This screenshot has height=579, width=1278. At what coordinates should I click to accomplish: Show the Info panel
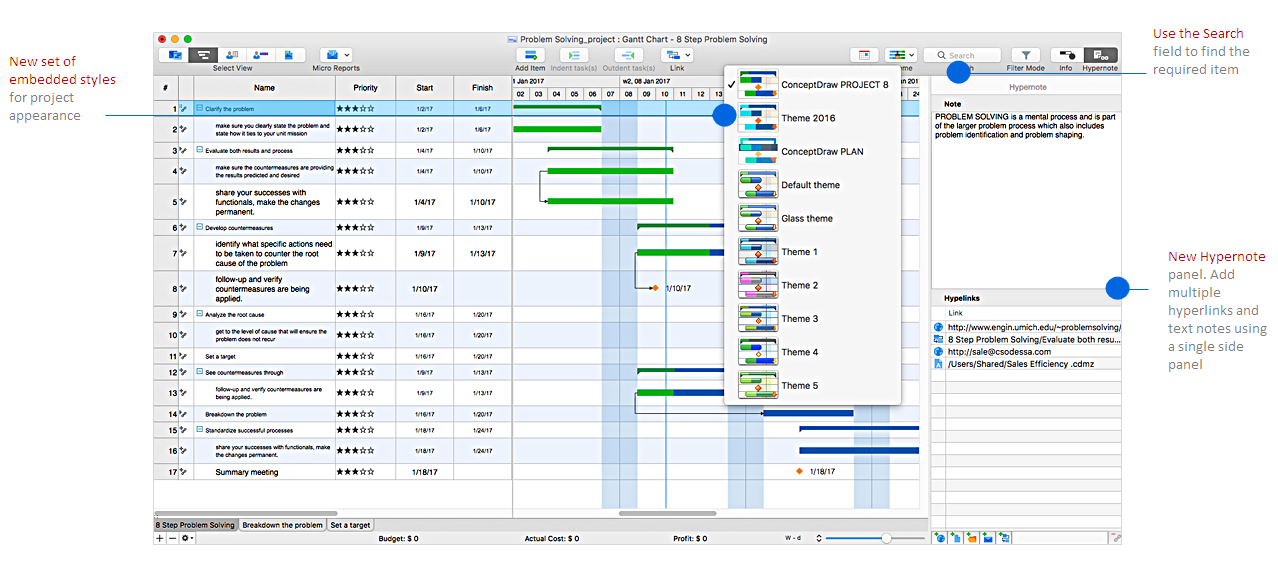point(1066,55)
